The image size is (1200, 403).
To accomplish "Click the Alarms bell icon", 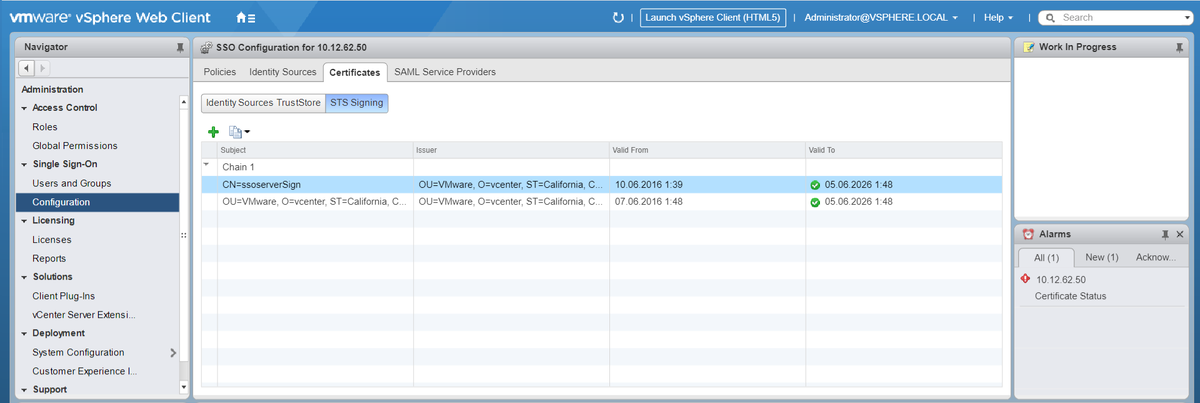I will (x=1028, y=233).
